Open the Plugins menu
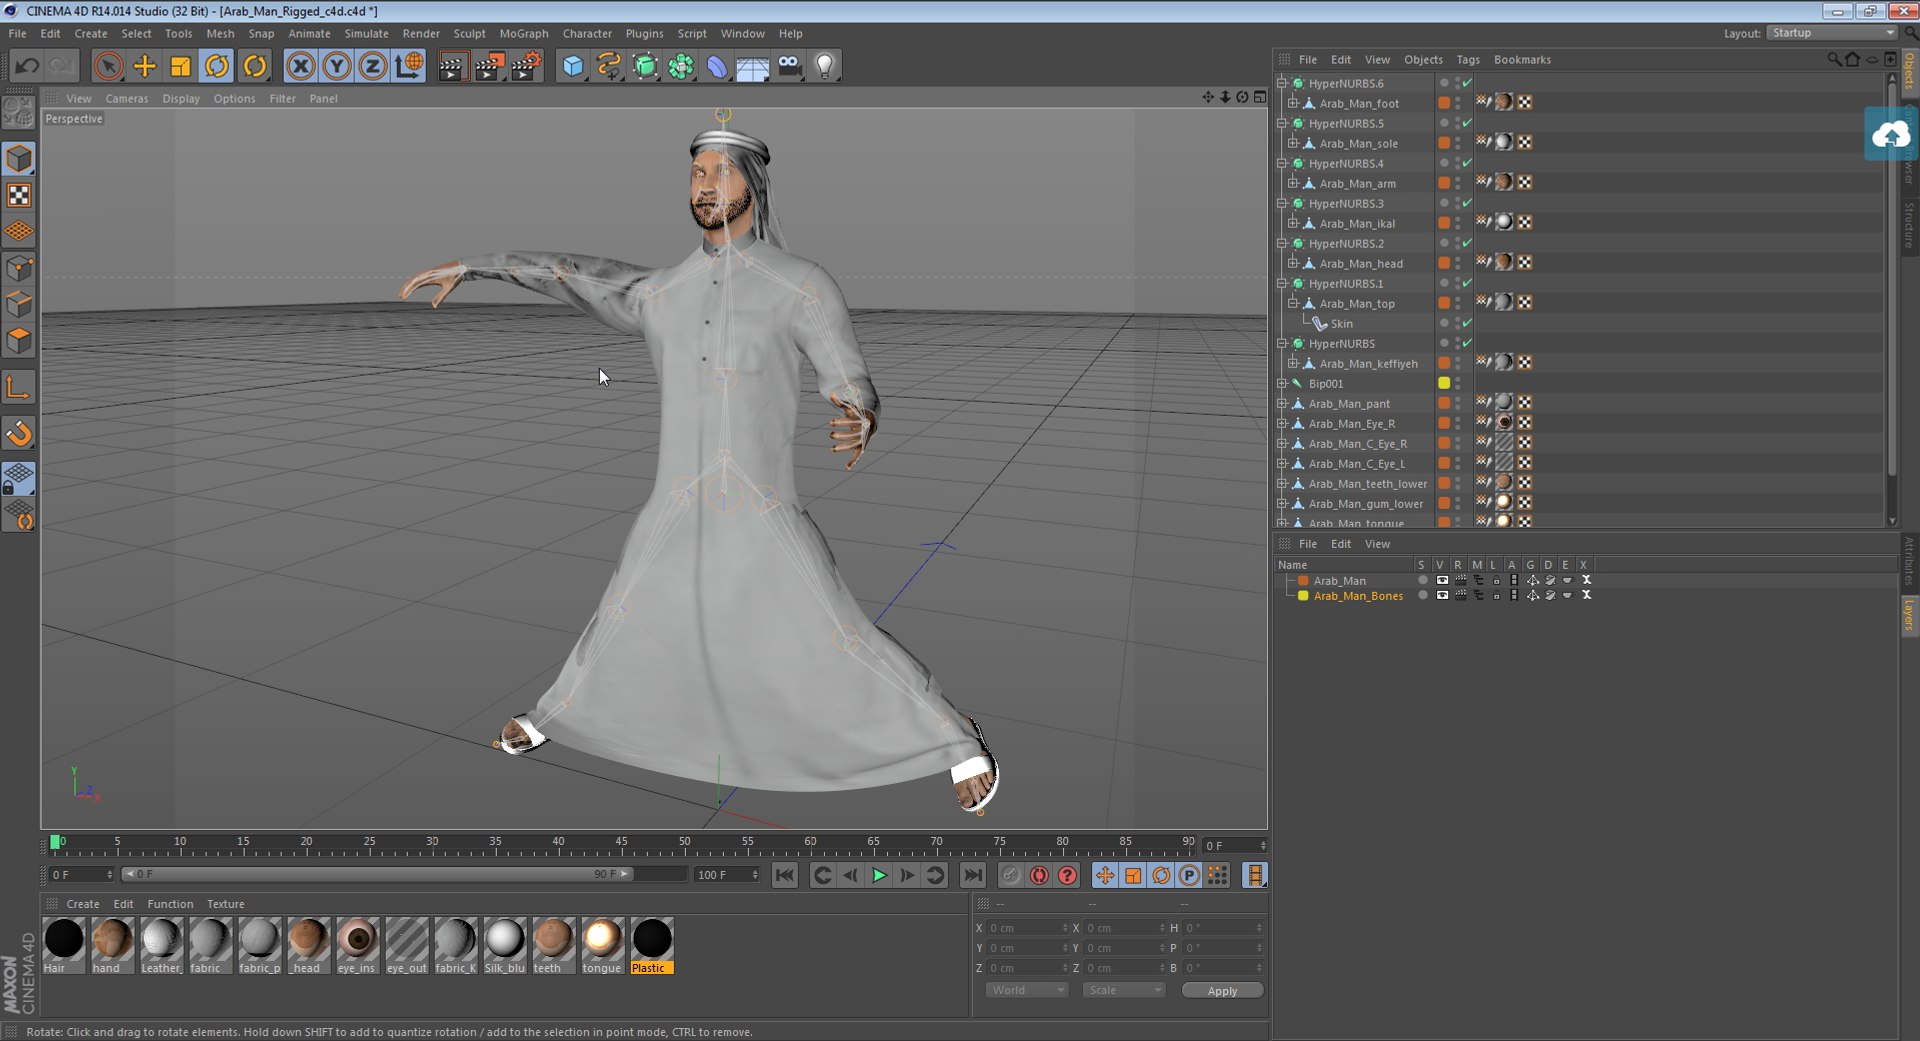 pyautogui.click(x=644, y=33)
